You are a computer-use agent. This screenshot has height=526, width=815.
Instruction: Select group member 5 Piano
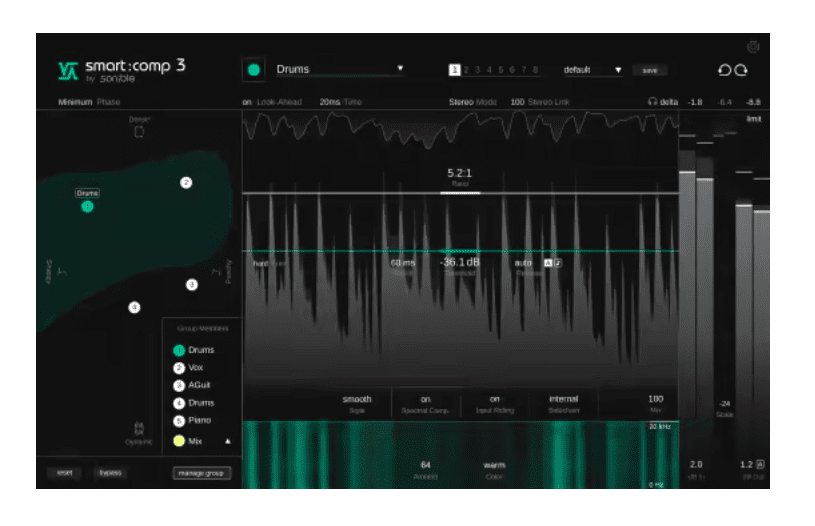point(192,420)
